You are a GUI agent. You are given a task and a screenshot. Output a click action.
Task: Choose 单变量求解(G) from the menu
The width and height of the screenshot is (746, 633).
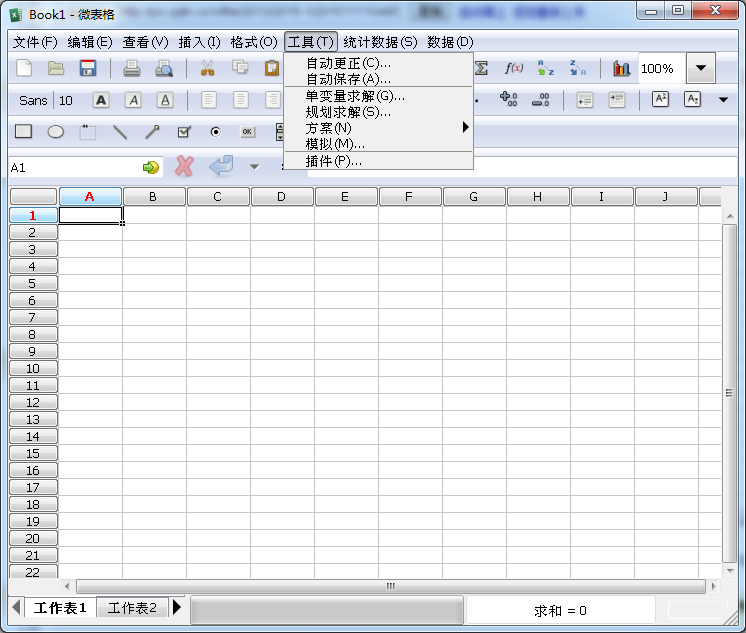tap(355, 96)
